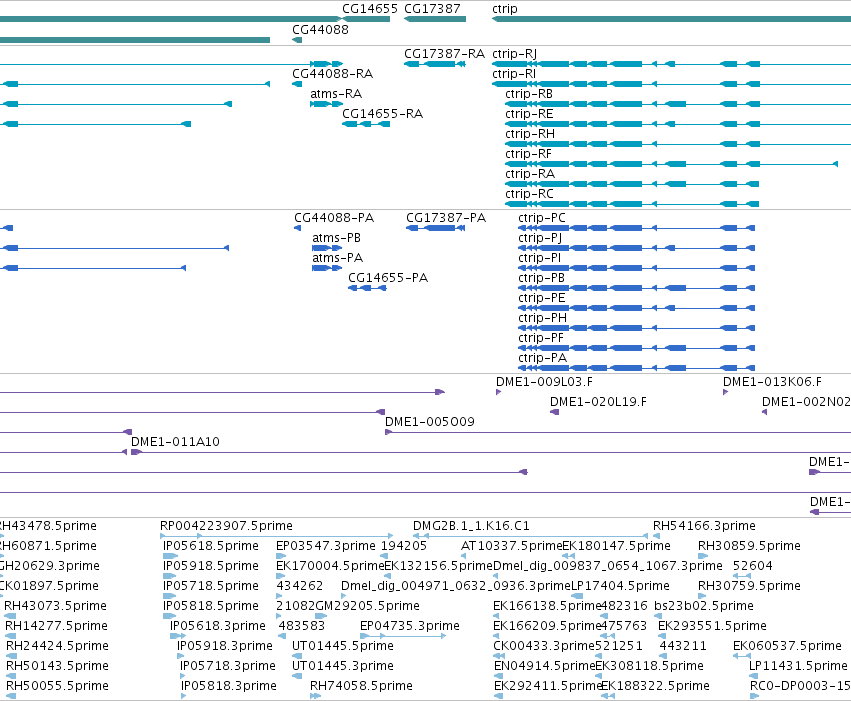Open the CG17387-RA transcript label
Viewport: 851px width, 701px height.
[444, 54]
